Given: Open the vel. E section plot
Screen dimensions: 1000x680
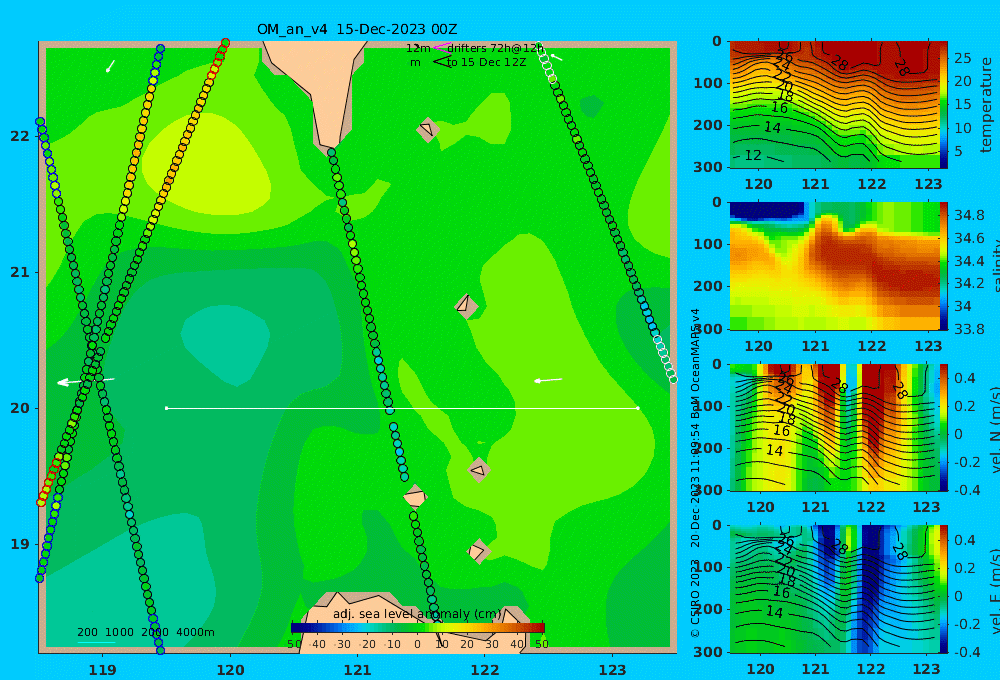Looking at the screenshot, I should [834, 589].
